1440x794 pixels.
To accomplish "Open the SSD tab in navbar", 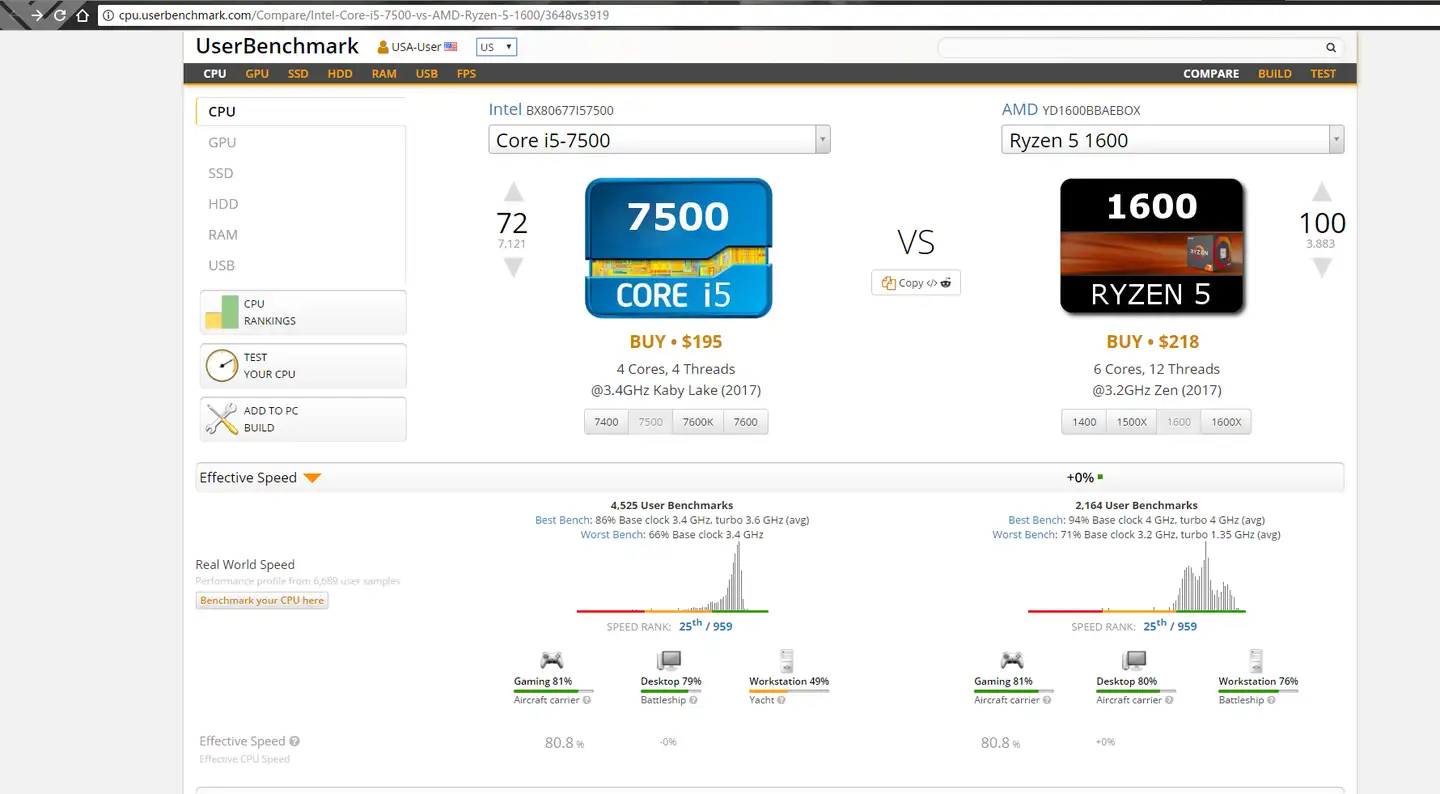I will 298,74.
